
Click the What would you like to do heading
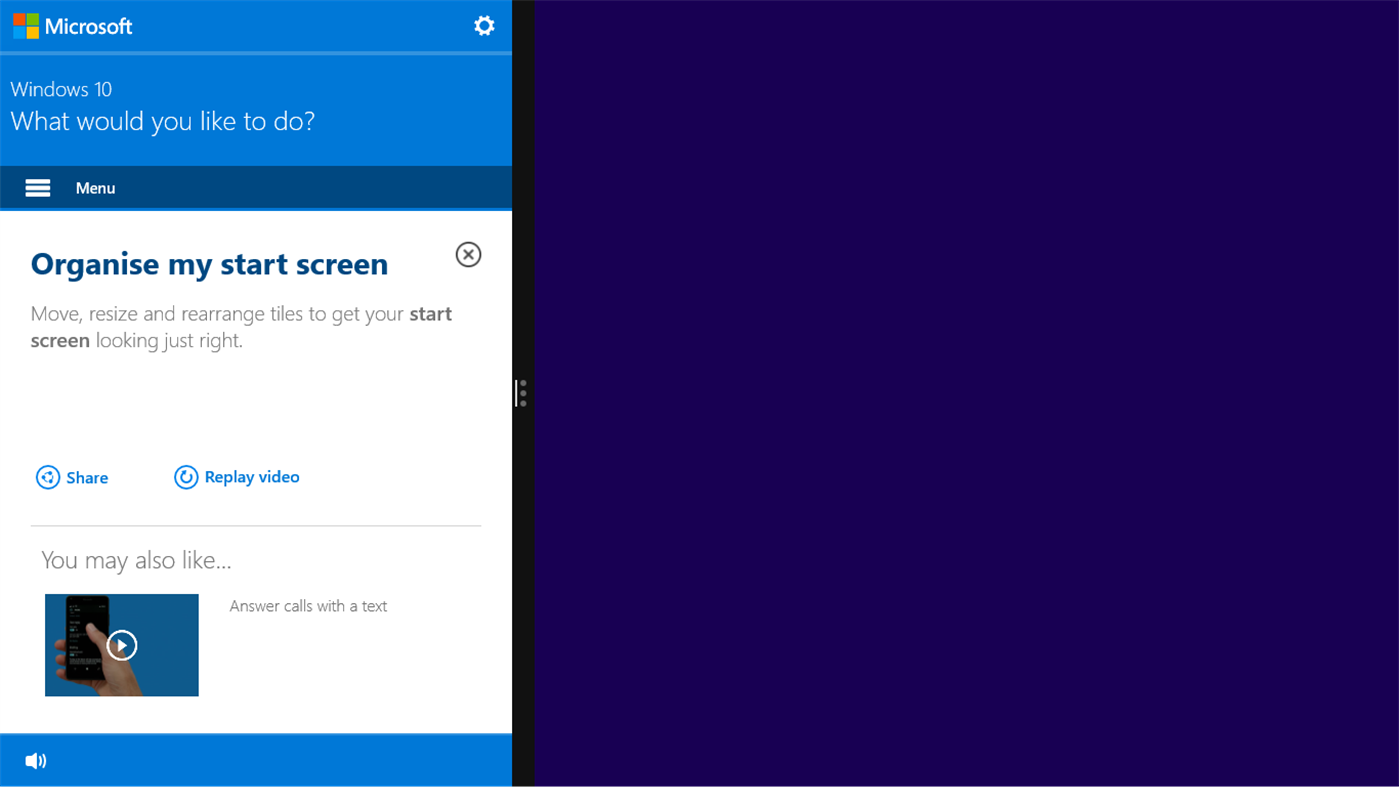[x=163, y=121]
